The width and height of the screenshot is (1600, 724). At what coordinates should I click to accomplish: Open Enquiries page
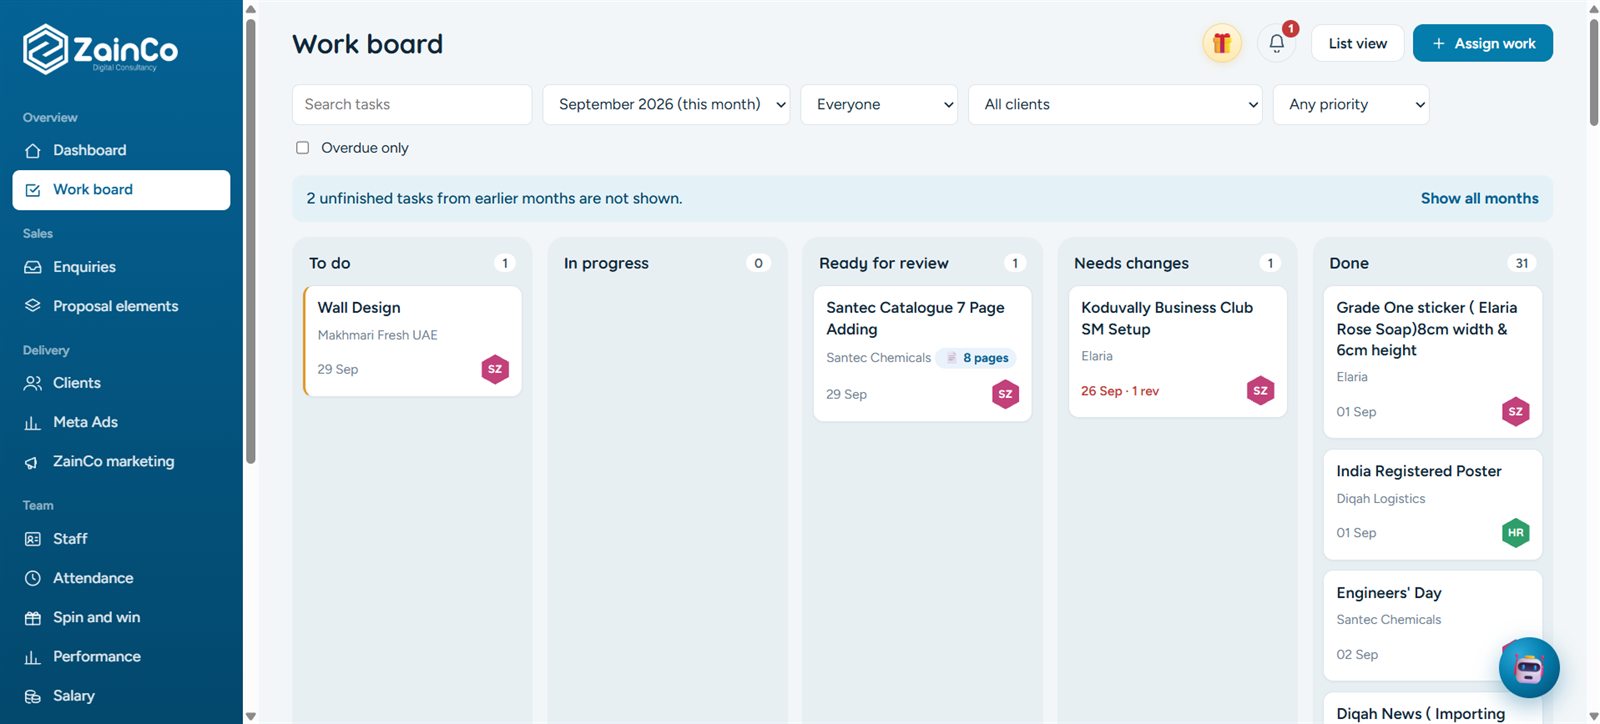pos(121,267)
